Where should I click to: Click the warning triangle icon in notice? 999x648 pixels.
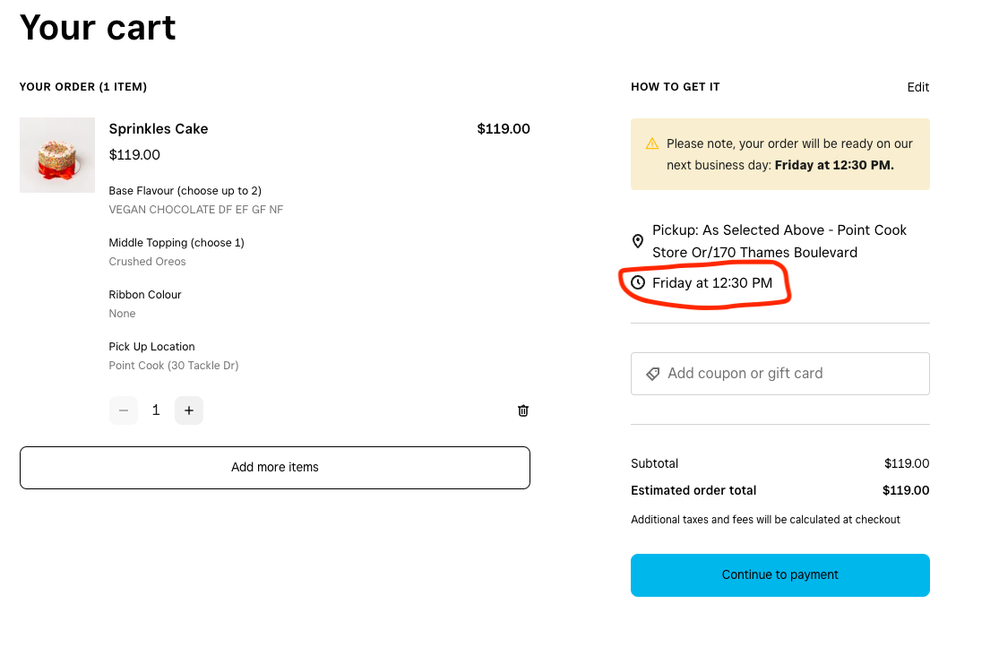point(652,143)
